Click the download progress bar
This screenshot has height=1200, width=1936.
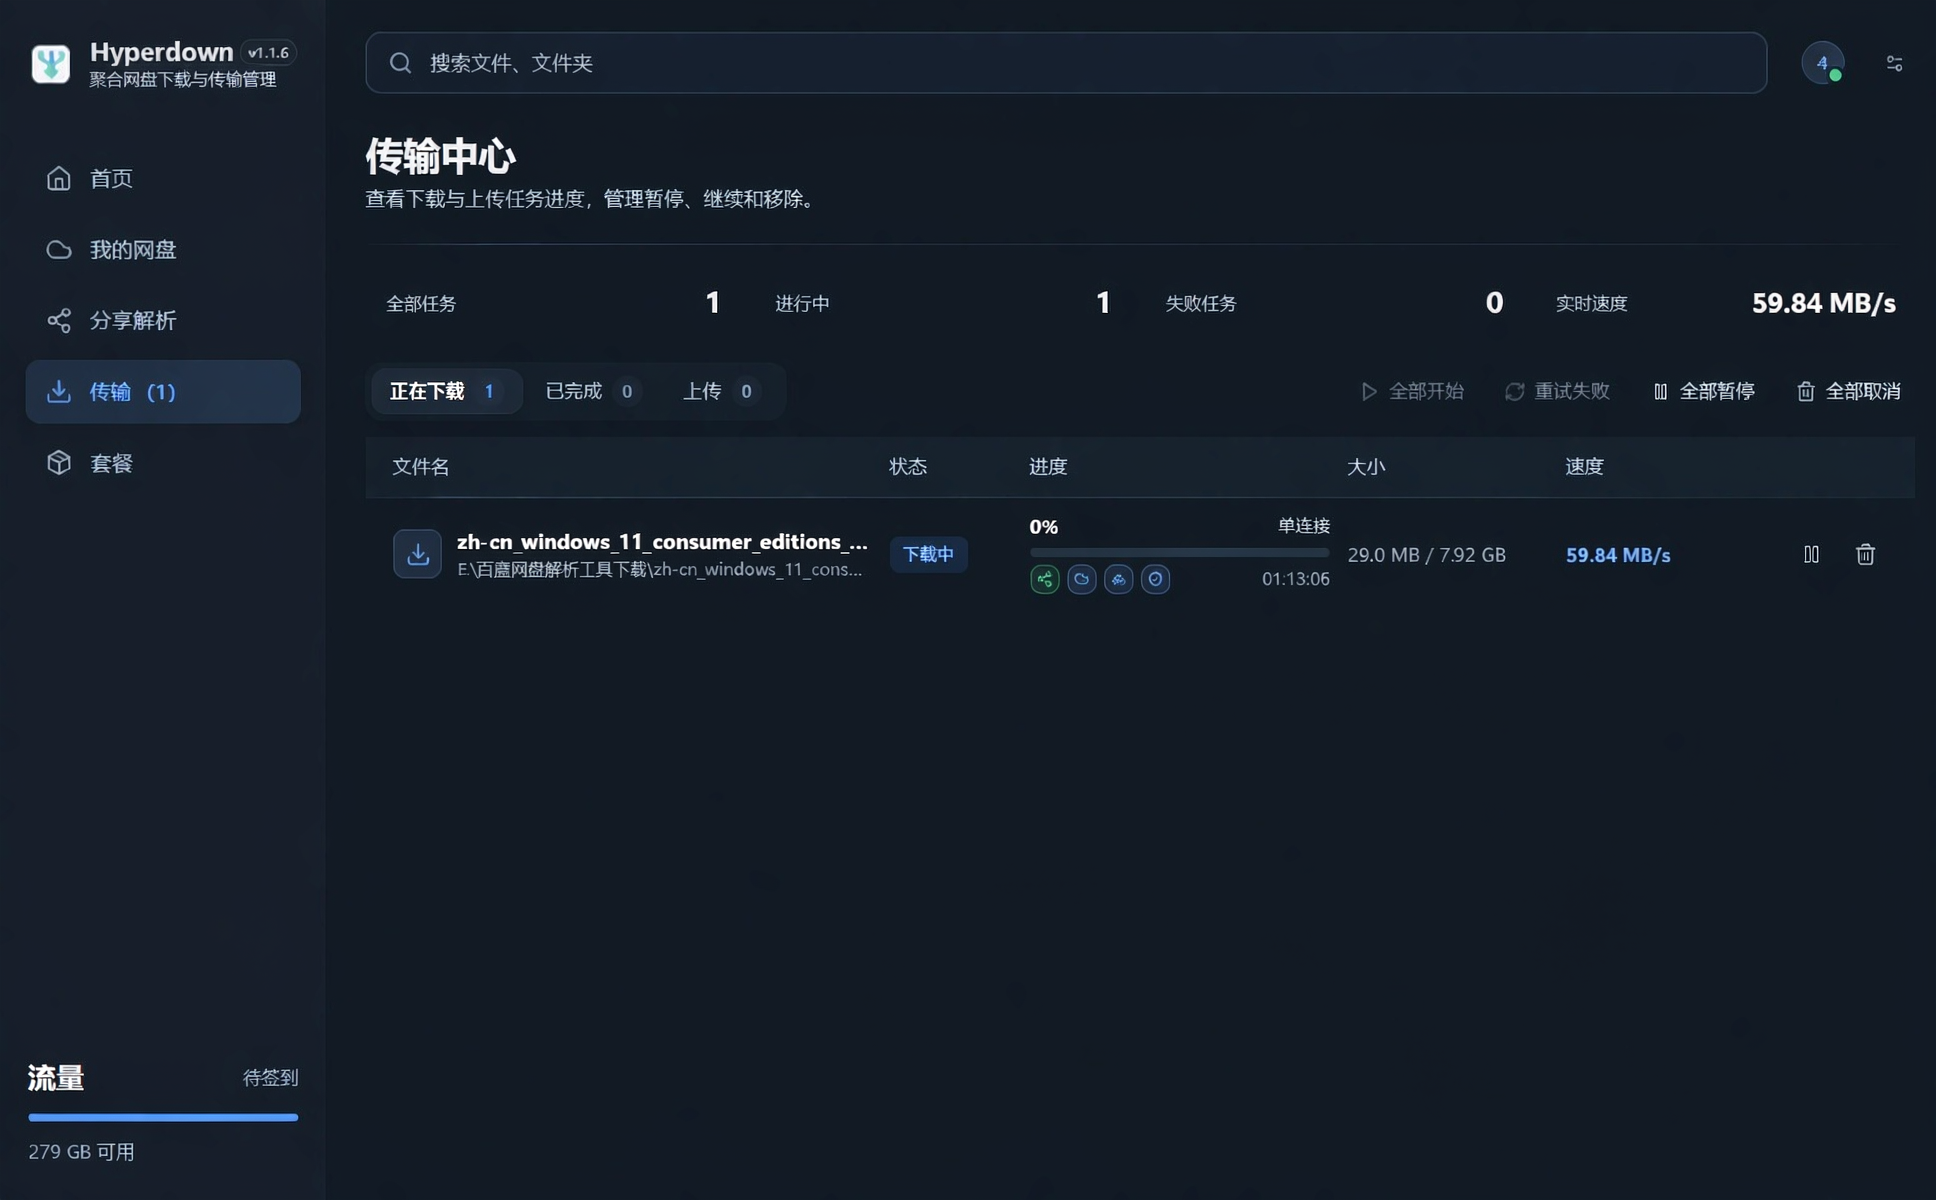[1179, 552]
